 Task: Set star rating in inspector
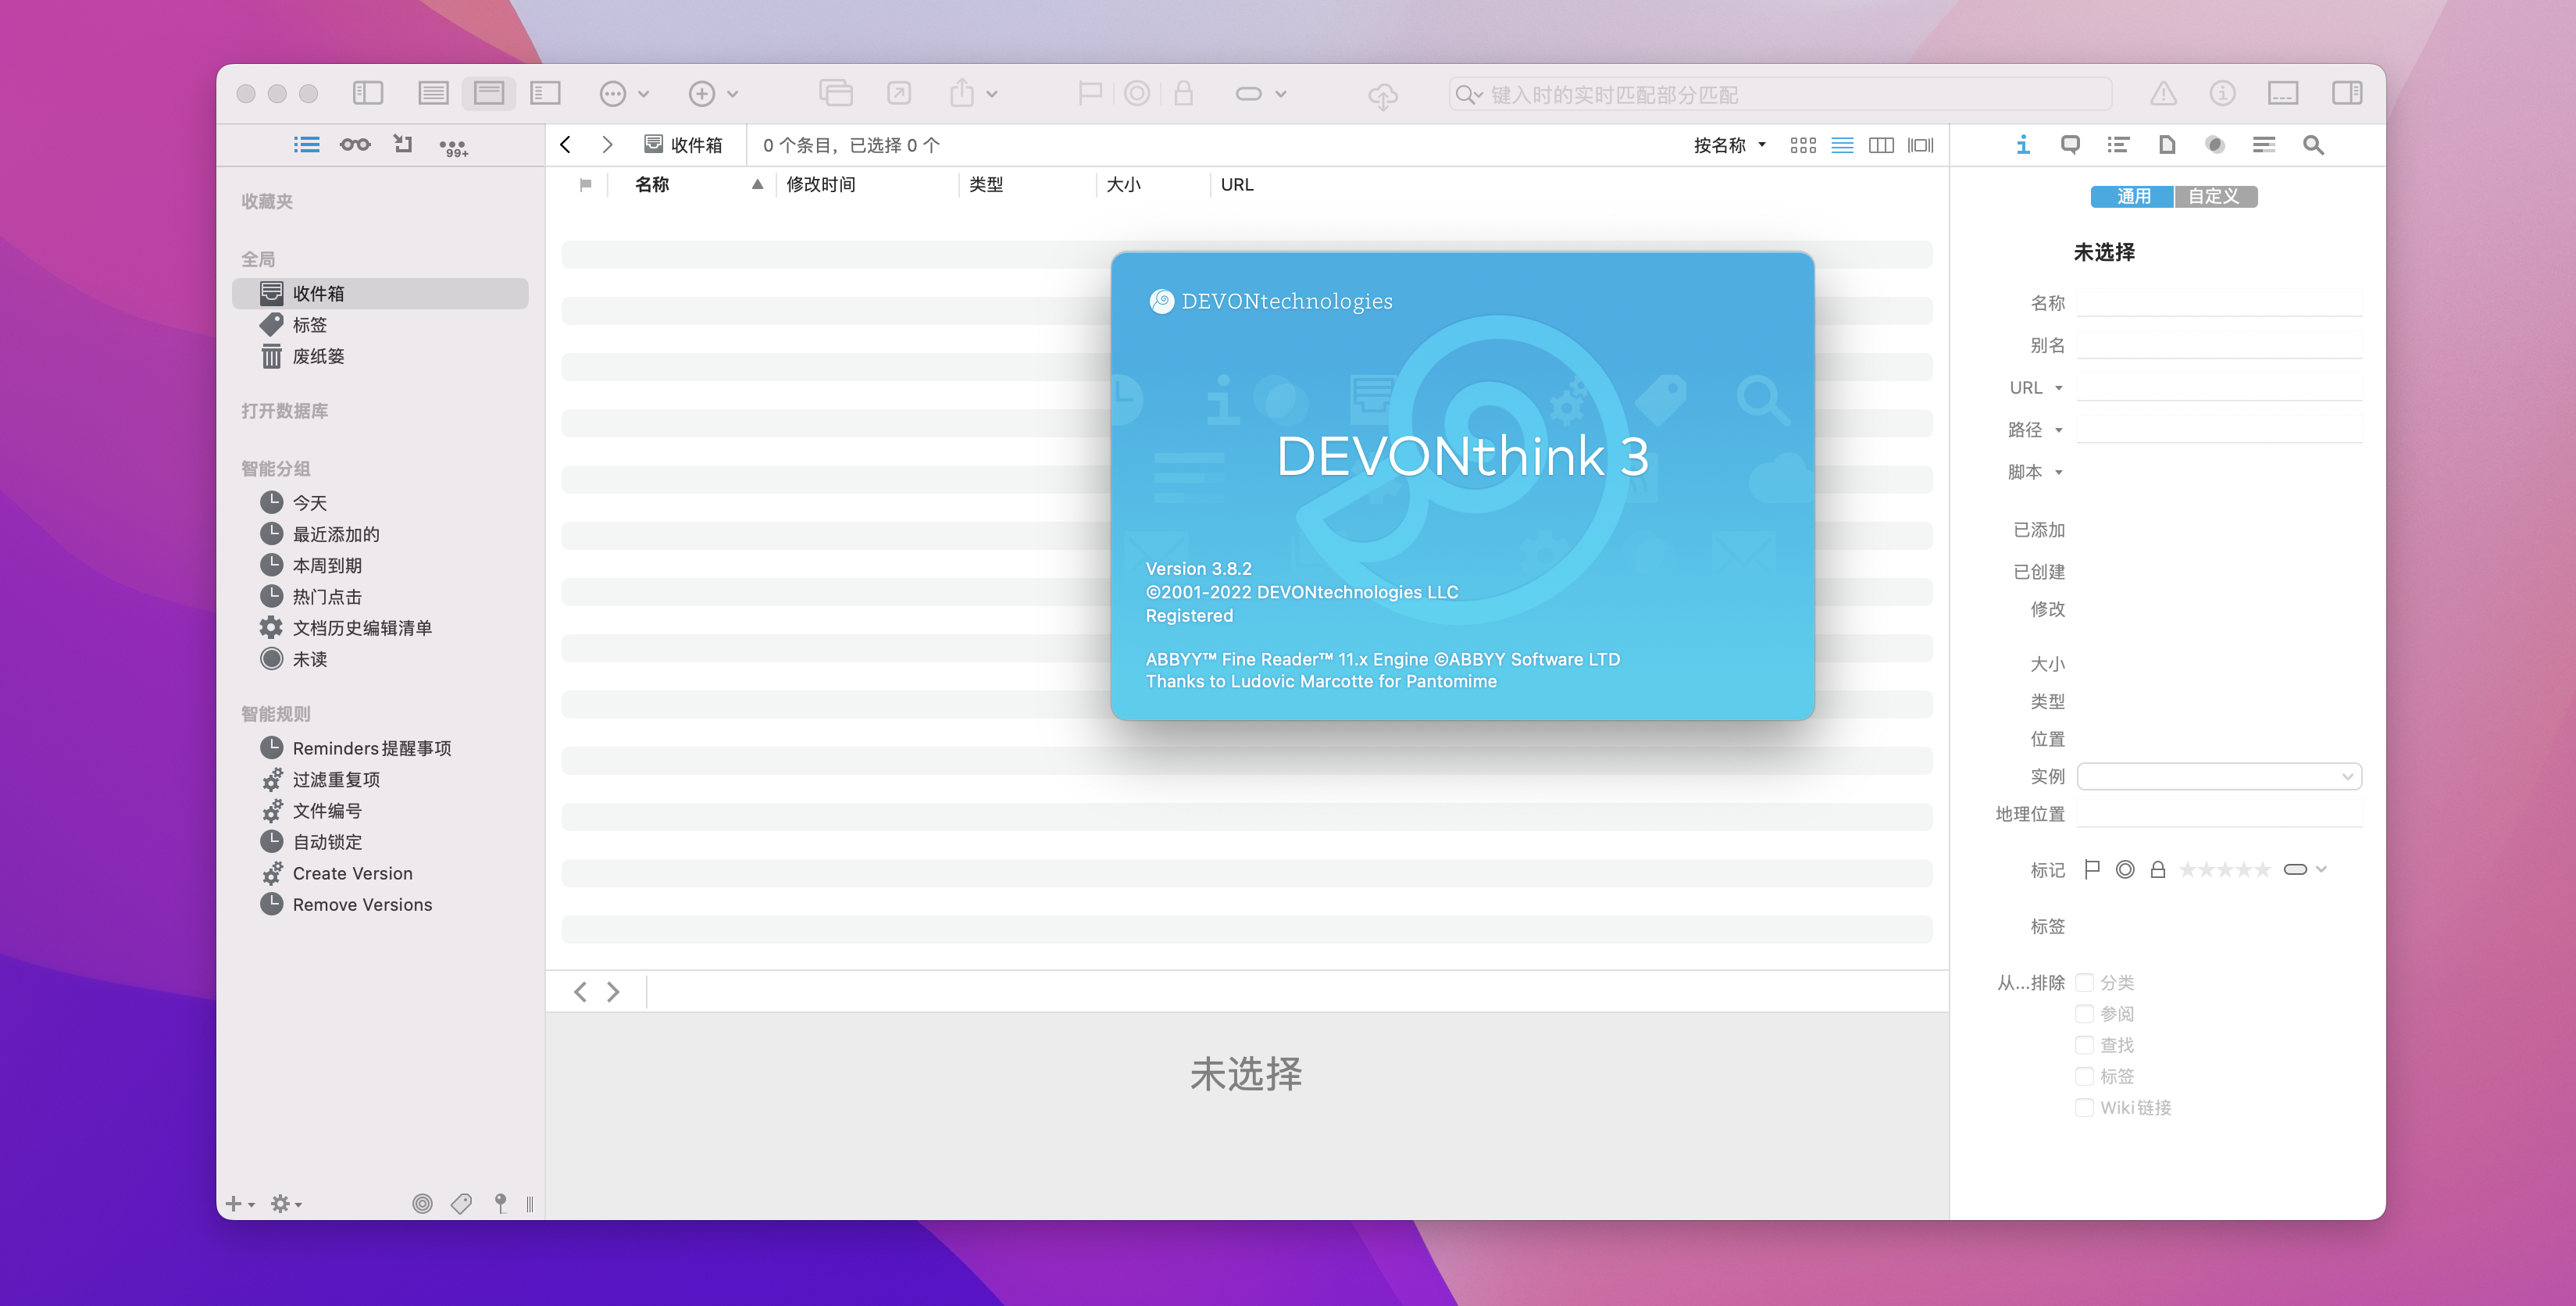click(x=2224, y=870)
